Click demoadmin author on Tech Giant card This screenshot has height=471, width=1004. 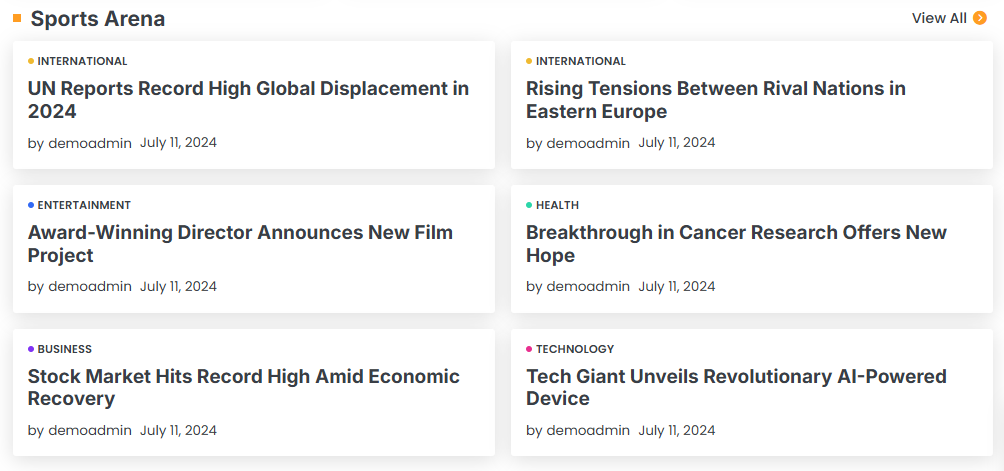588,430
